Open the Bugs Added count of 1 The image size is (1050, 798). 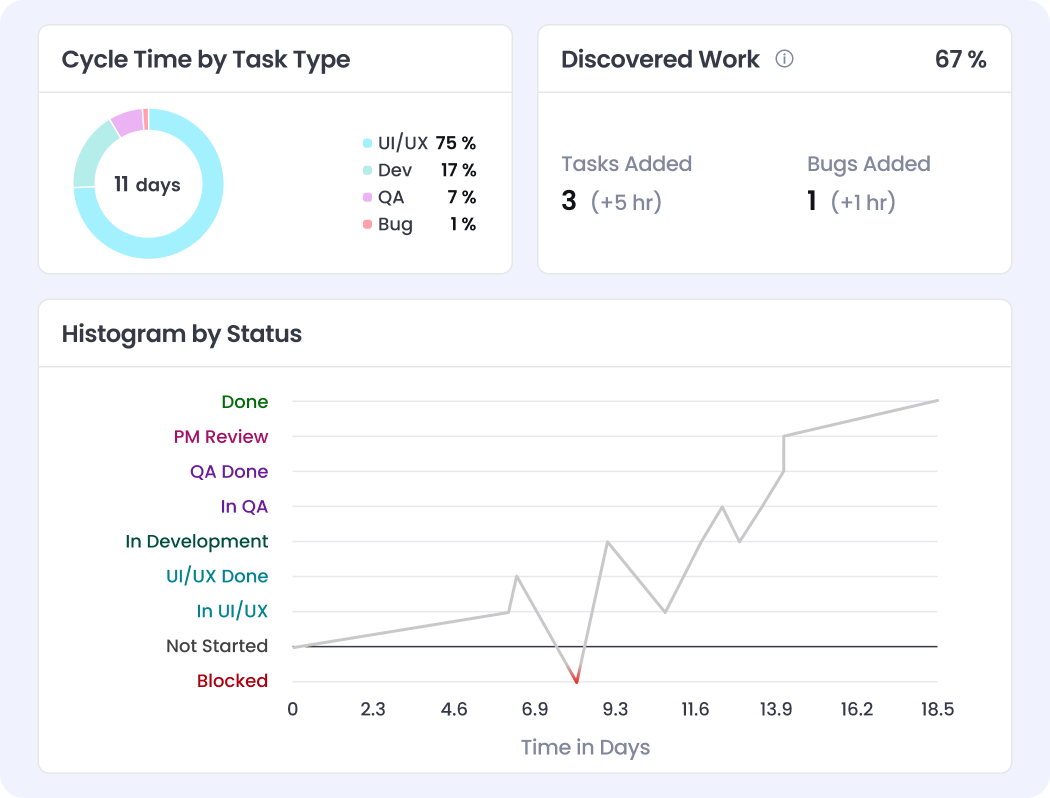click(812, 202)
